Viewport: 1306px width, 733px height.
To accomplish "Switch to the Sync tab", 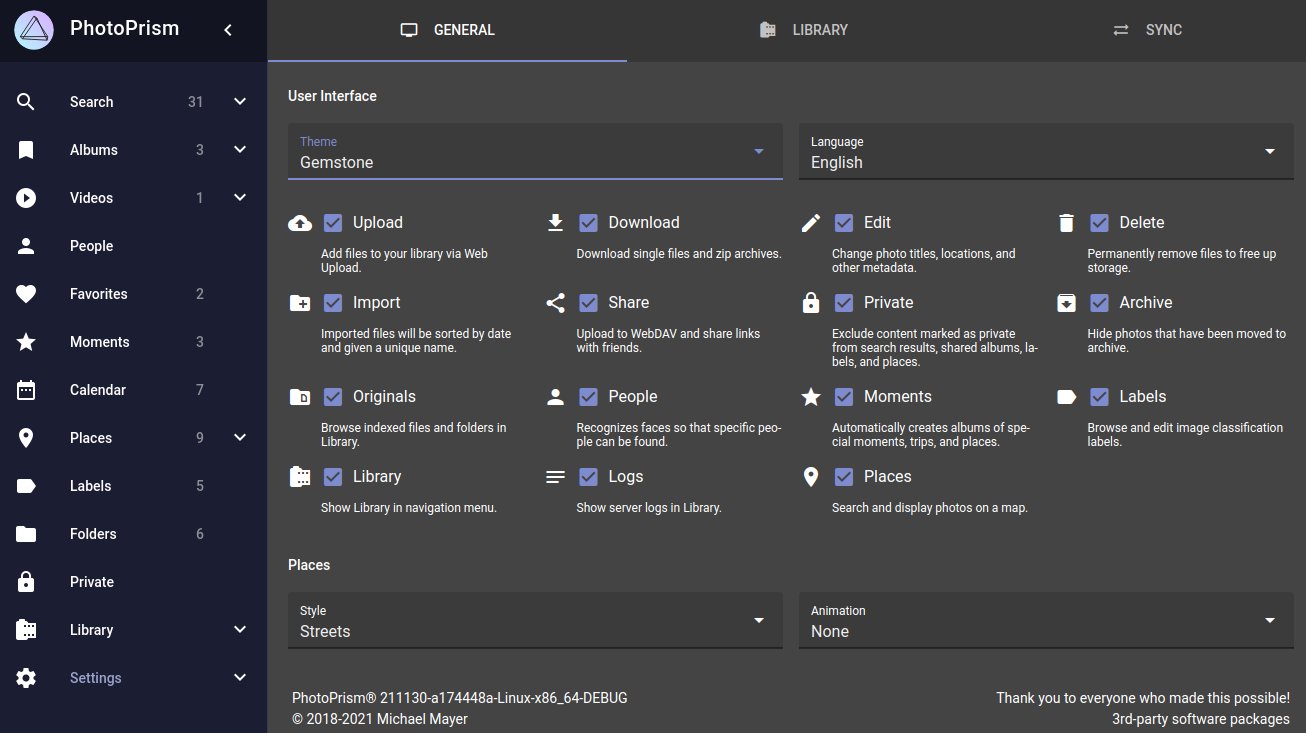I will coord(1146,30).
